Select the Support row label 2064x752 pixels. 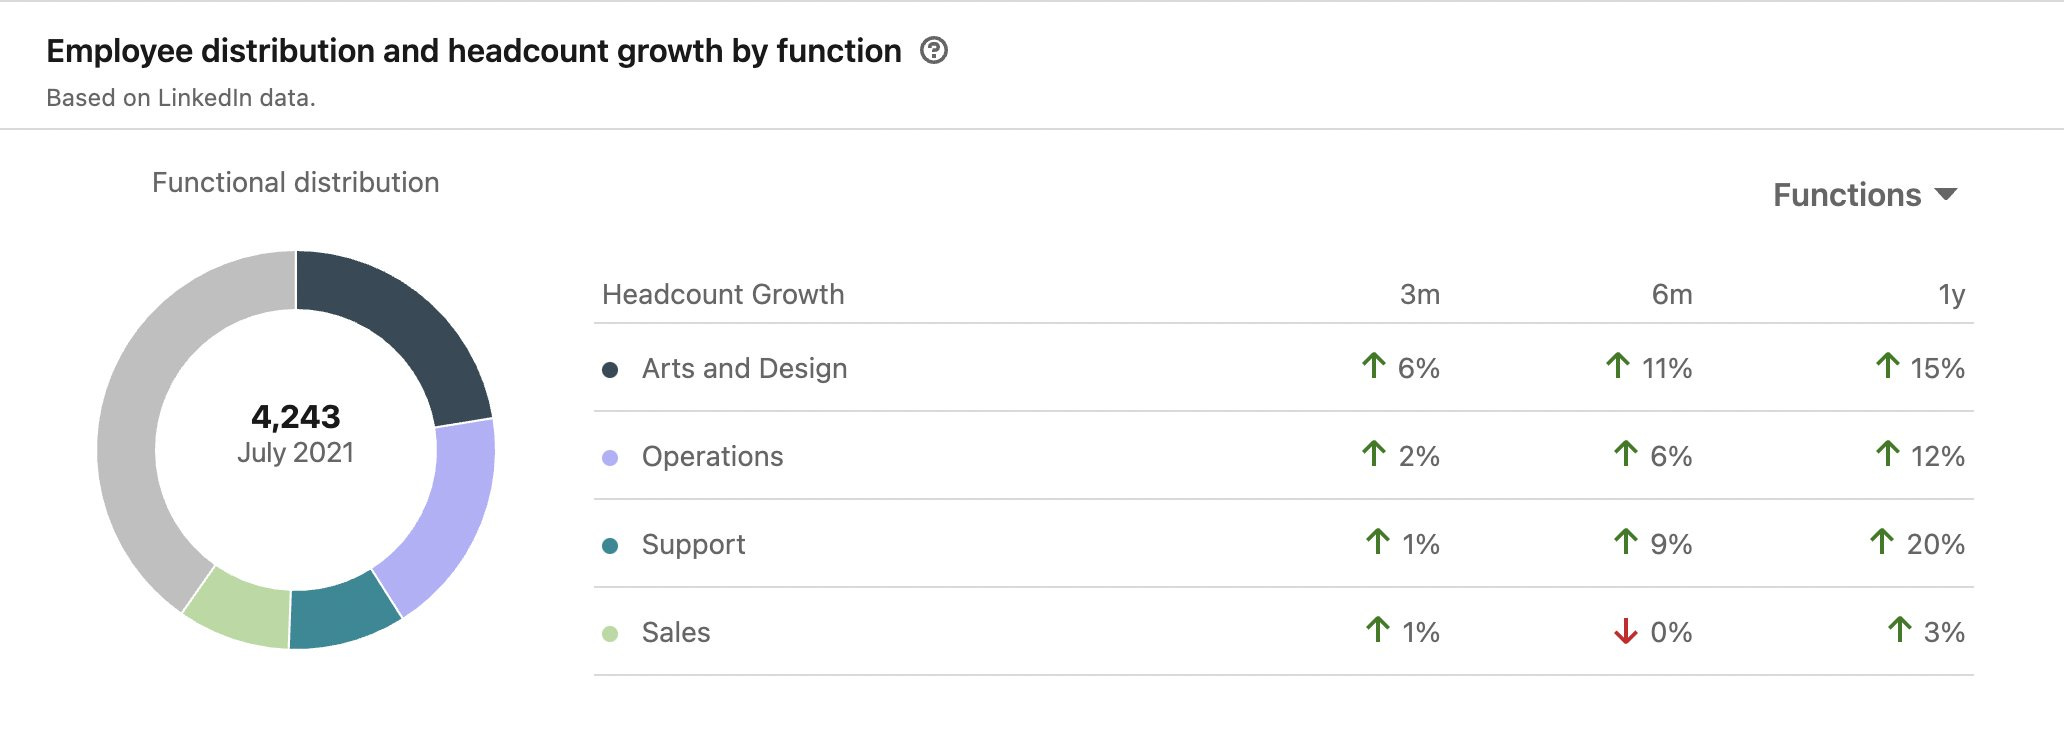coord(693,545)
